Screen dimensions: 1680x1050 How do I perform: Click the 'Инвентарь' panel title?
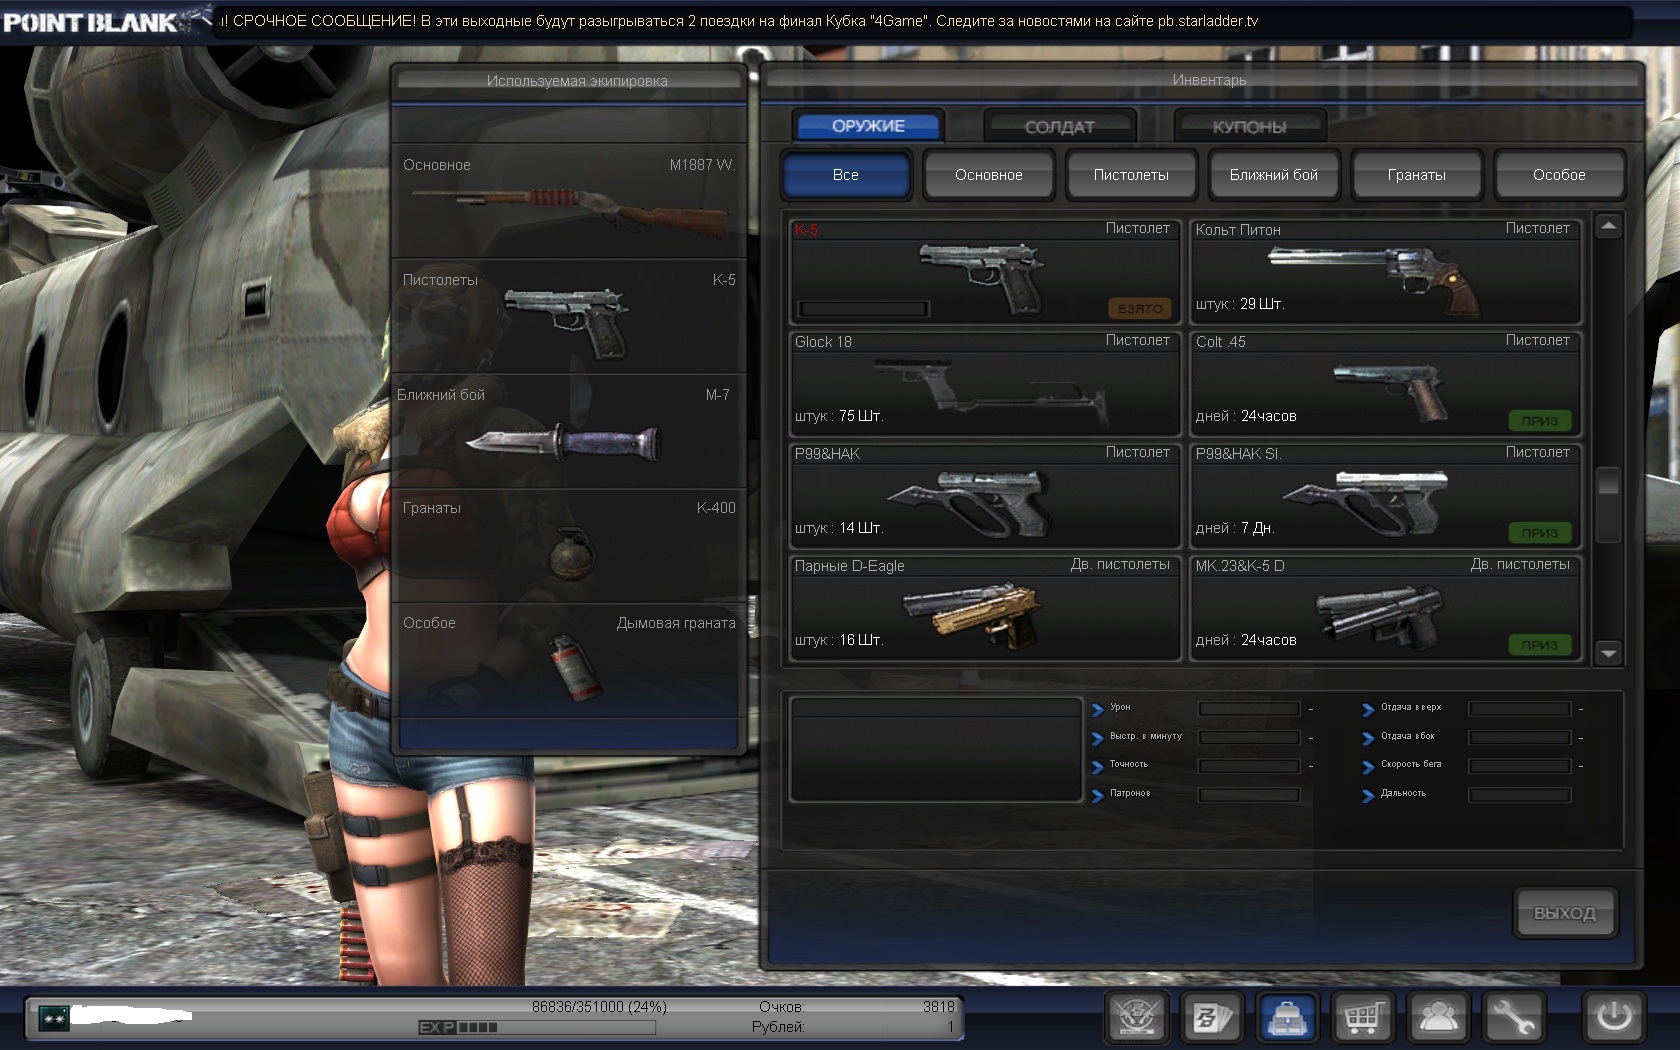point(1209,80)
